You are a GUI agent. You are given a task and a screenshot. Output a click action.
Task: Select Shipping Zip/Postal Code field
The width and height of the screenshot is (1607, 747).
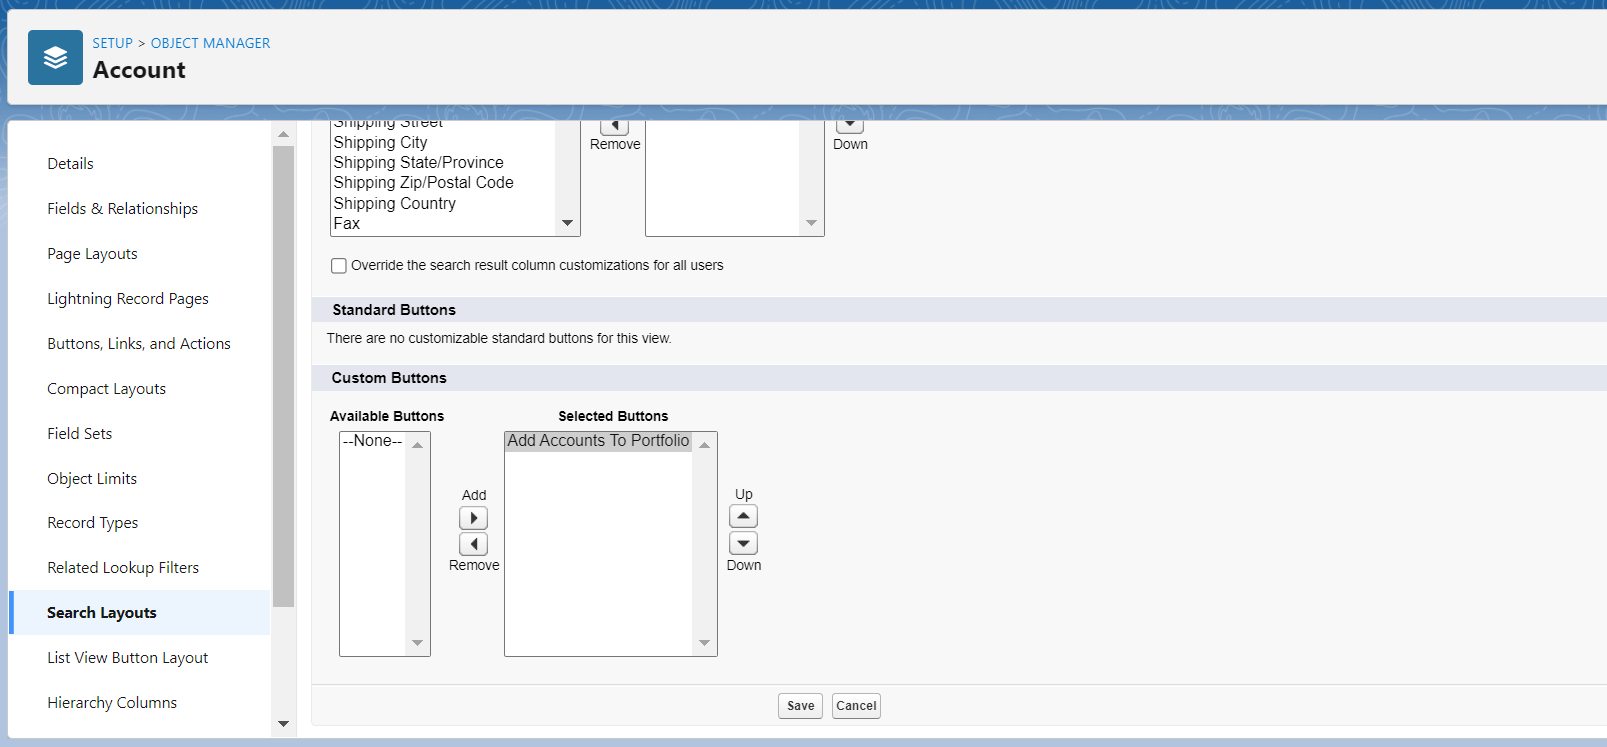point(444,183)
